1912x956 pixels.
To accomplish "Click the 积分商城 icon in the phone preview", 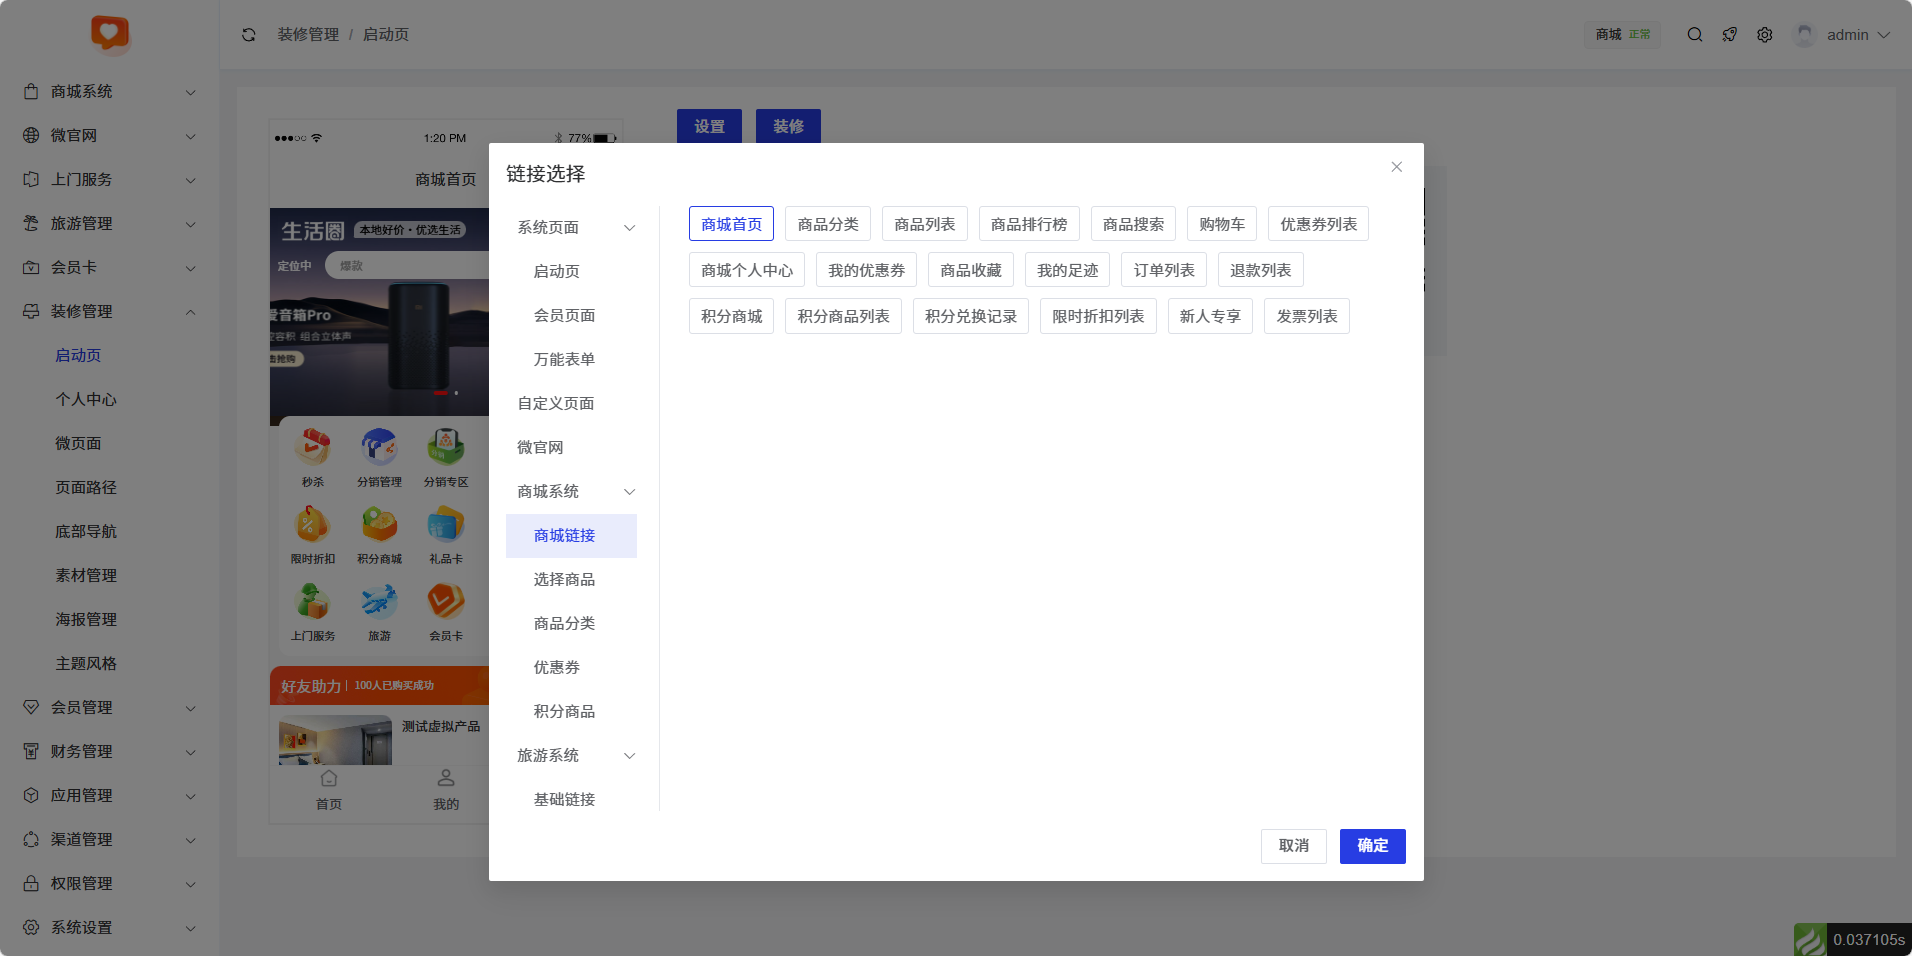I will pyautogui.click(x=379, y=525).
